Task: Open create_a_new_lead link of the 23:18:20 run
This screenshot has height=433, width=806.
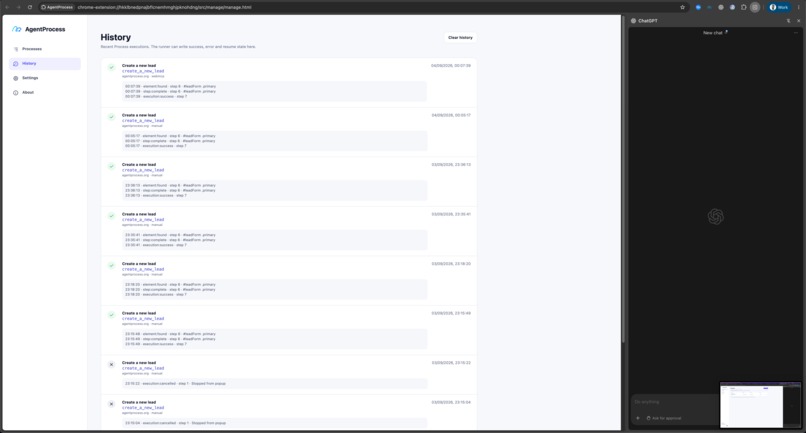Action: click(143, 269)
